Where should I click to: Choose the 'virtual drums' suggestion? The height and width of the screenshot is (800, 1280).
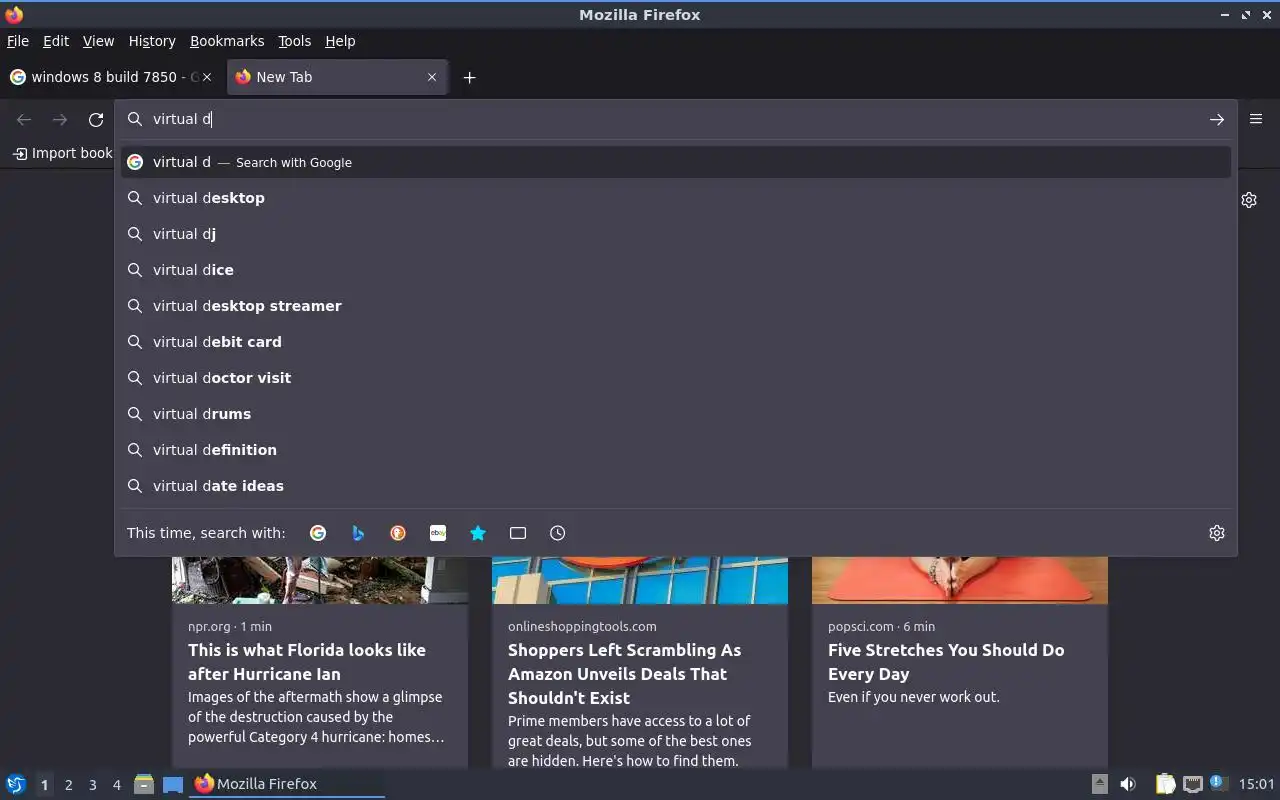676,414
